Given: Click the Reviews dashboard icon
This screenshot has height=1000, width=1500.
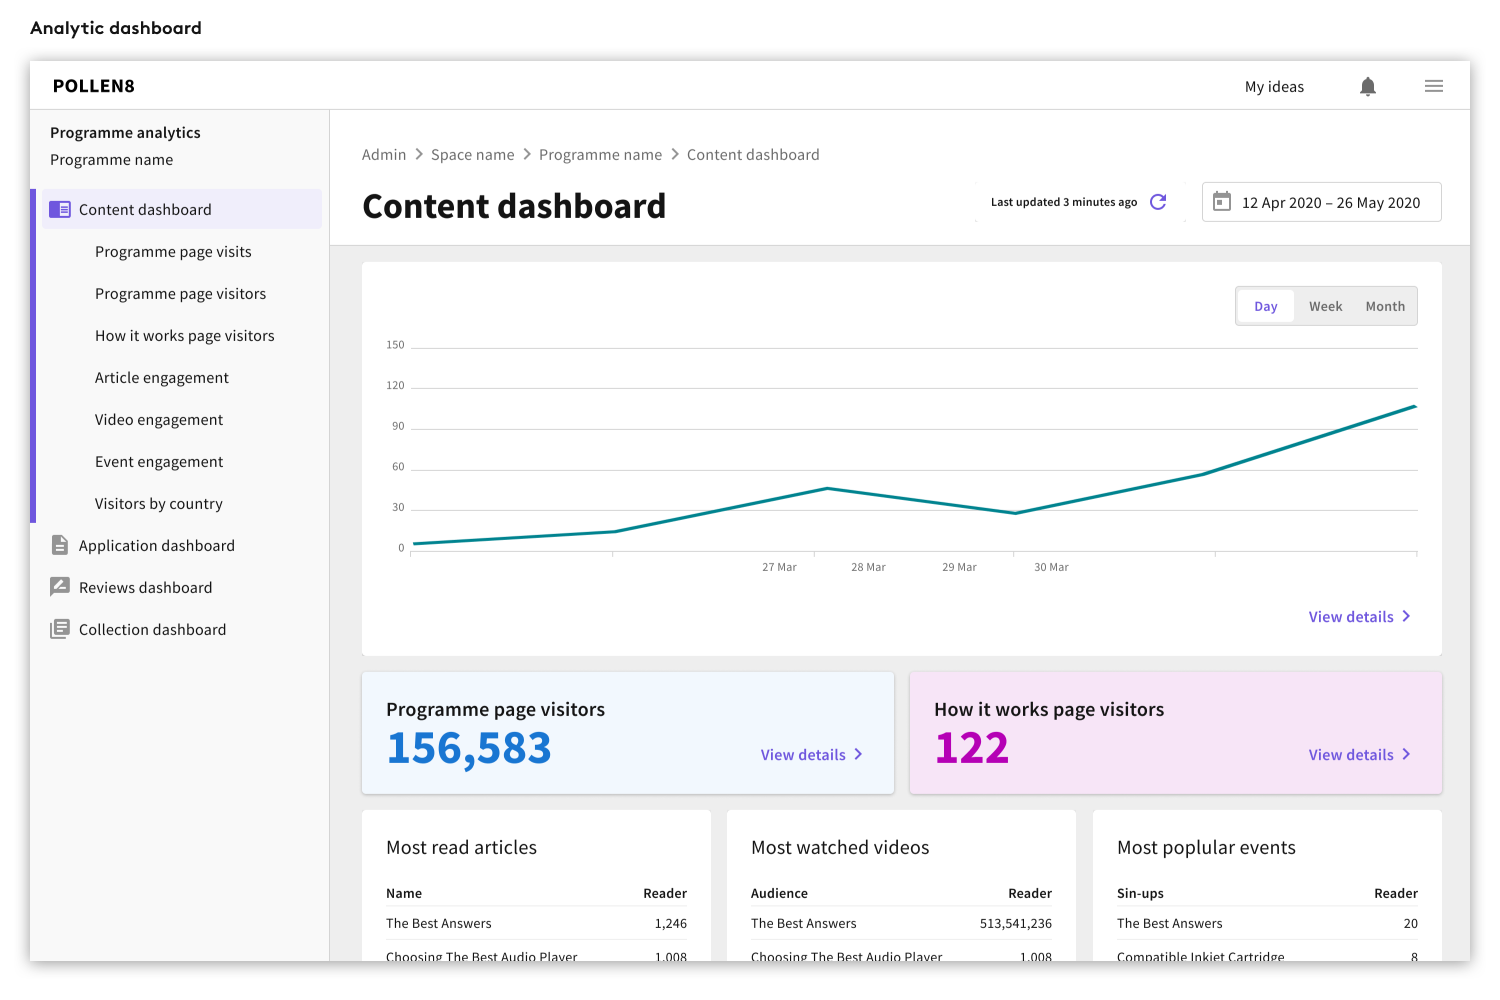Looking at the screenshot, I should (x=60, y=587).
